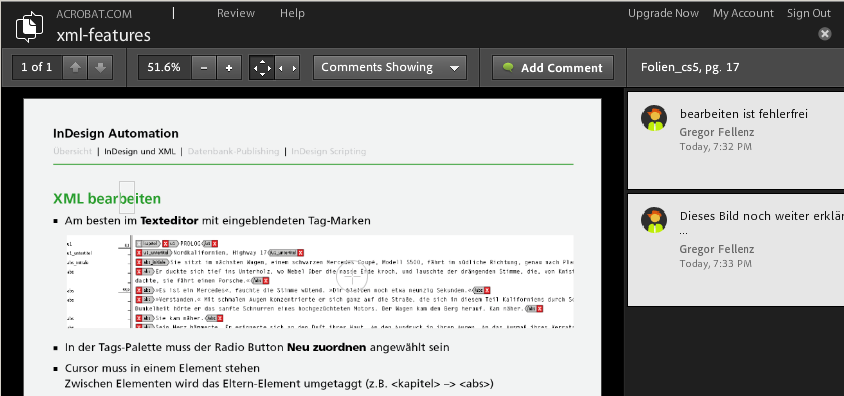Image resolution: width=844 pixels, height=396 pixels.
Task: Close the viewer with the X icon
Action: click(825, 34)
